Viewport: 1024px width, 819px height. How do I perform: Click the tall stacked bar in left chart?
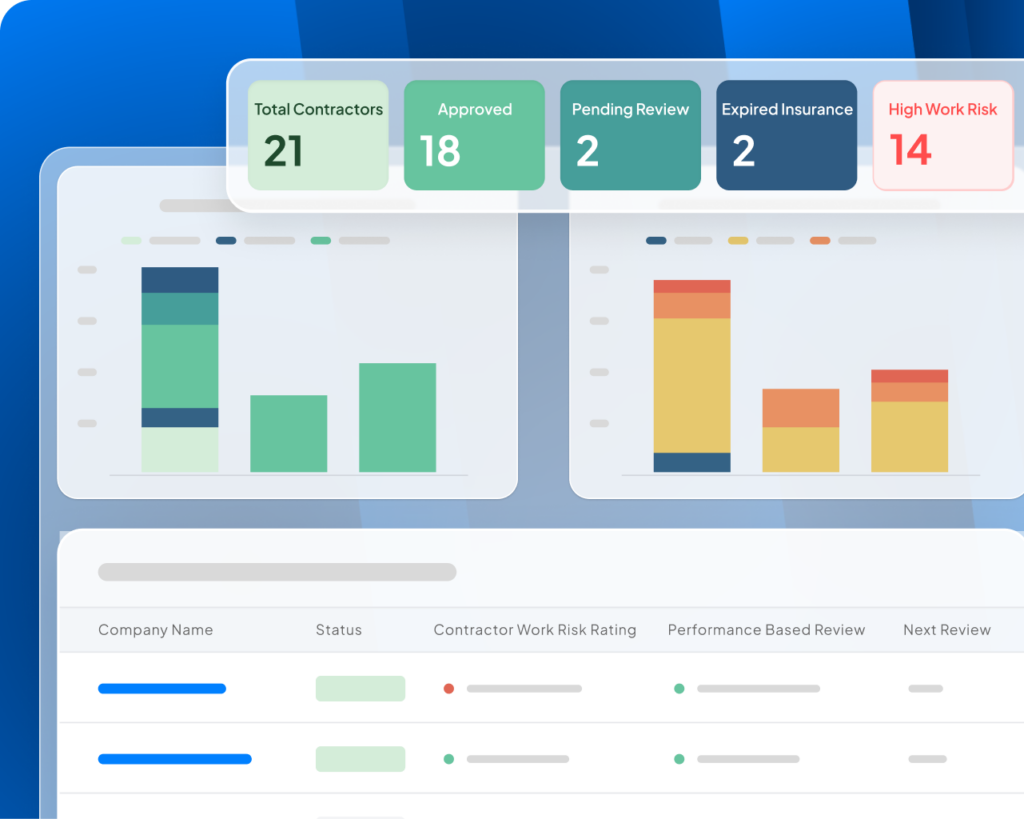tap(180, 370)
